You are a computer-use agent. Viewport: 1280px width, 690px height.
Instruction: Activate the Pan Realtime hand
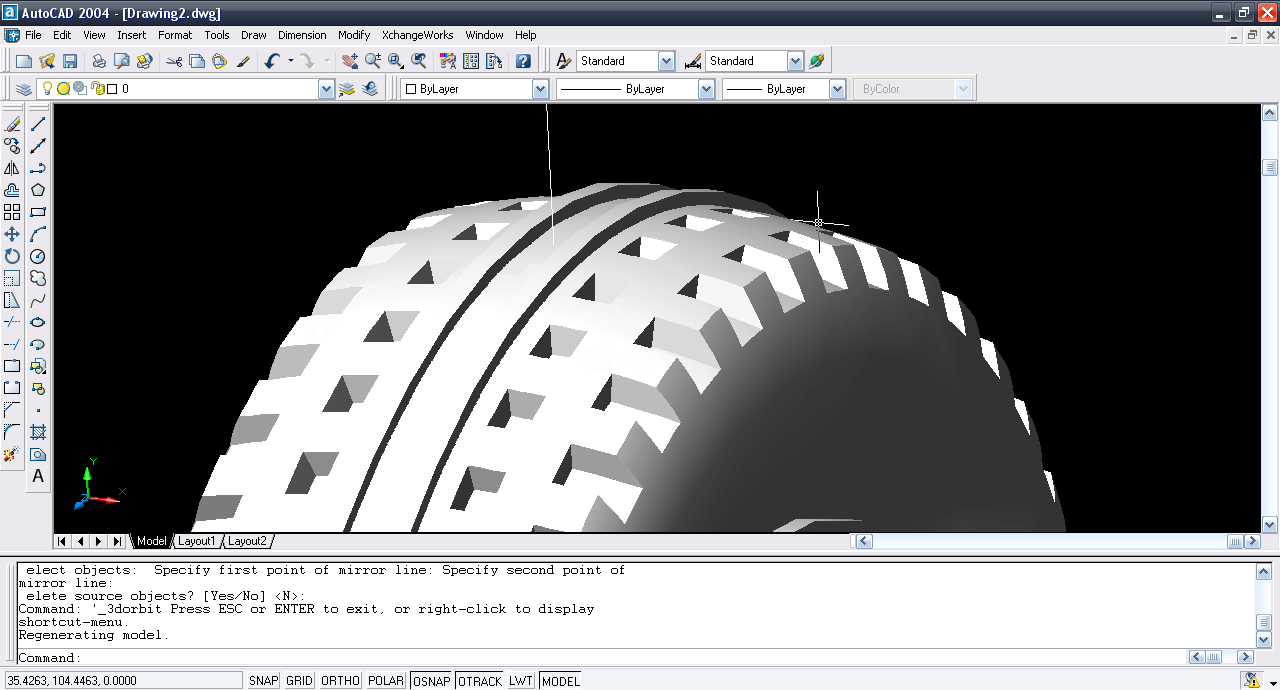pyautogui.click(x=349, y=61)
